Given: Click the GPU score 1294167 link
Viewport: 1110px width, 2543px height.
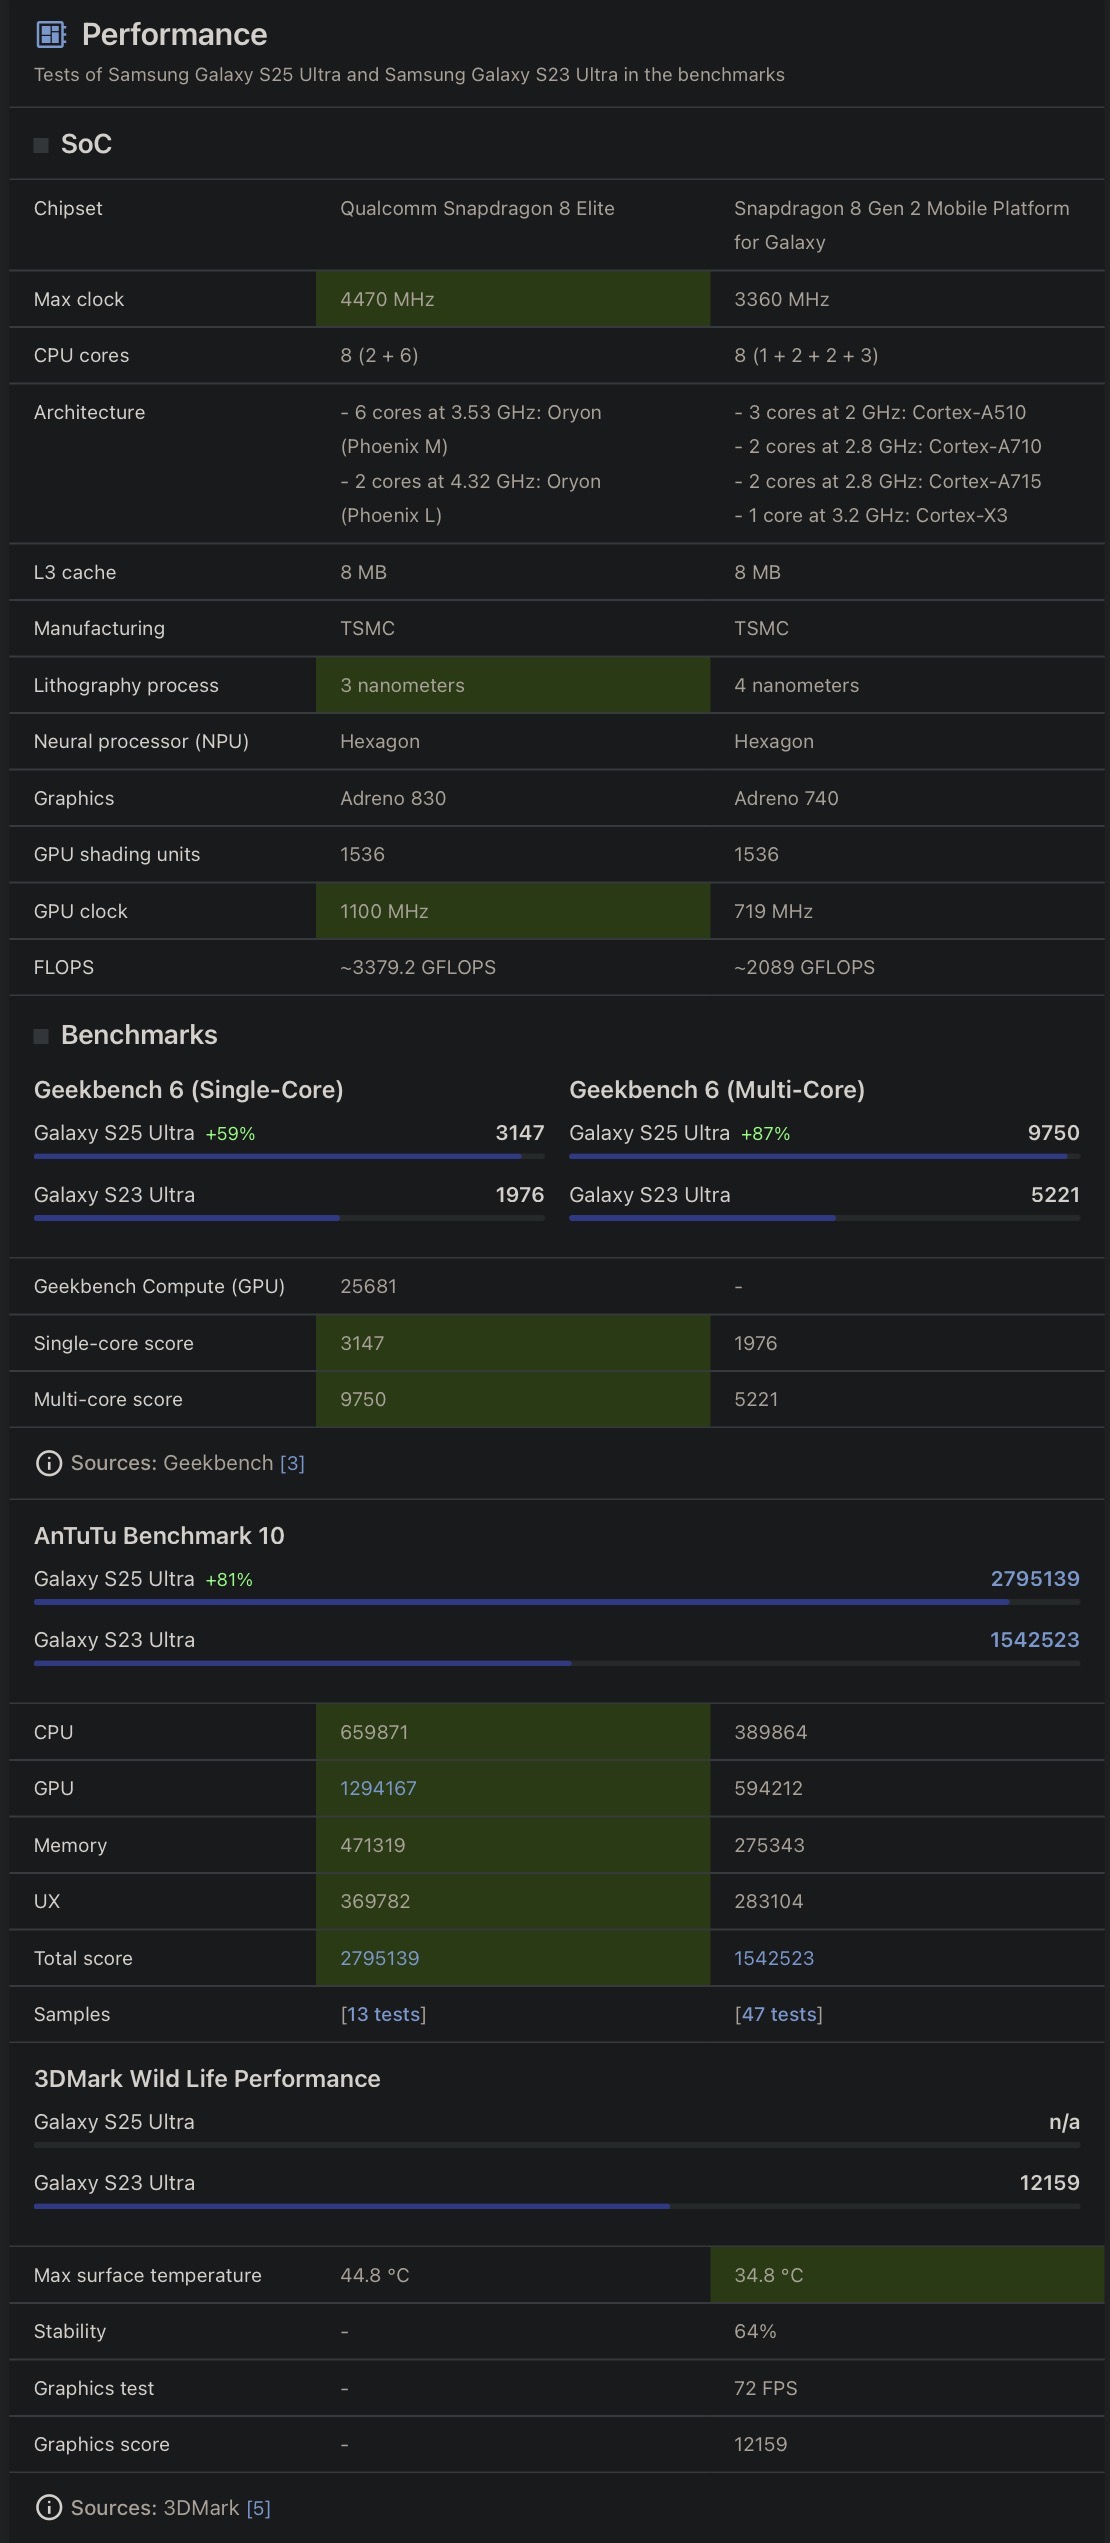Looking at the screenshot, I should pos(378,1788).
